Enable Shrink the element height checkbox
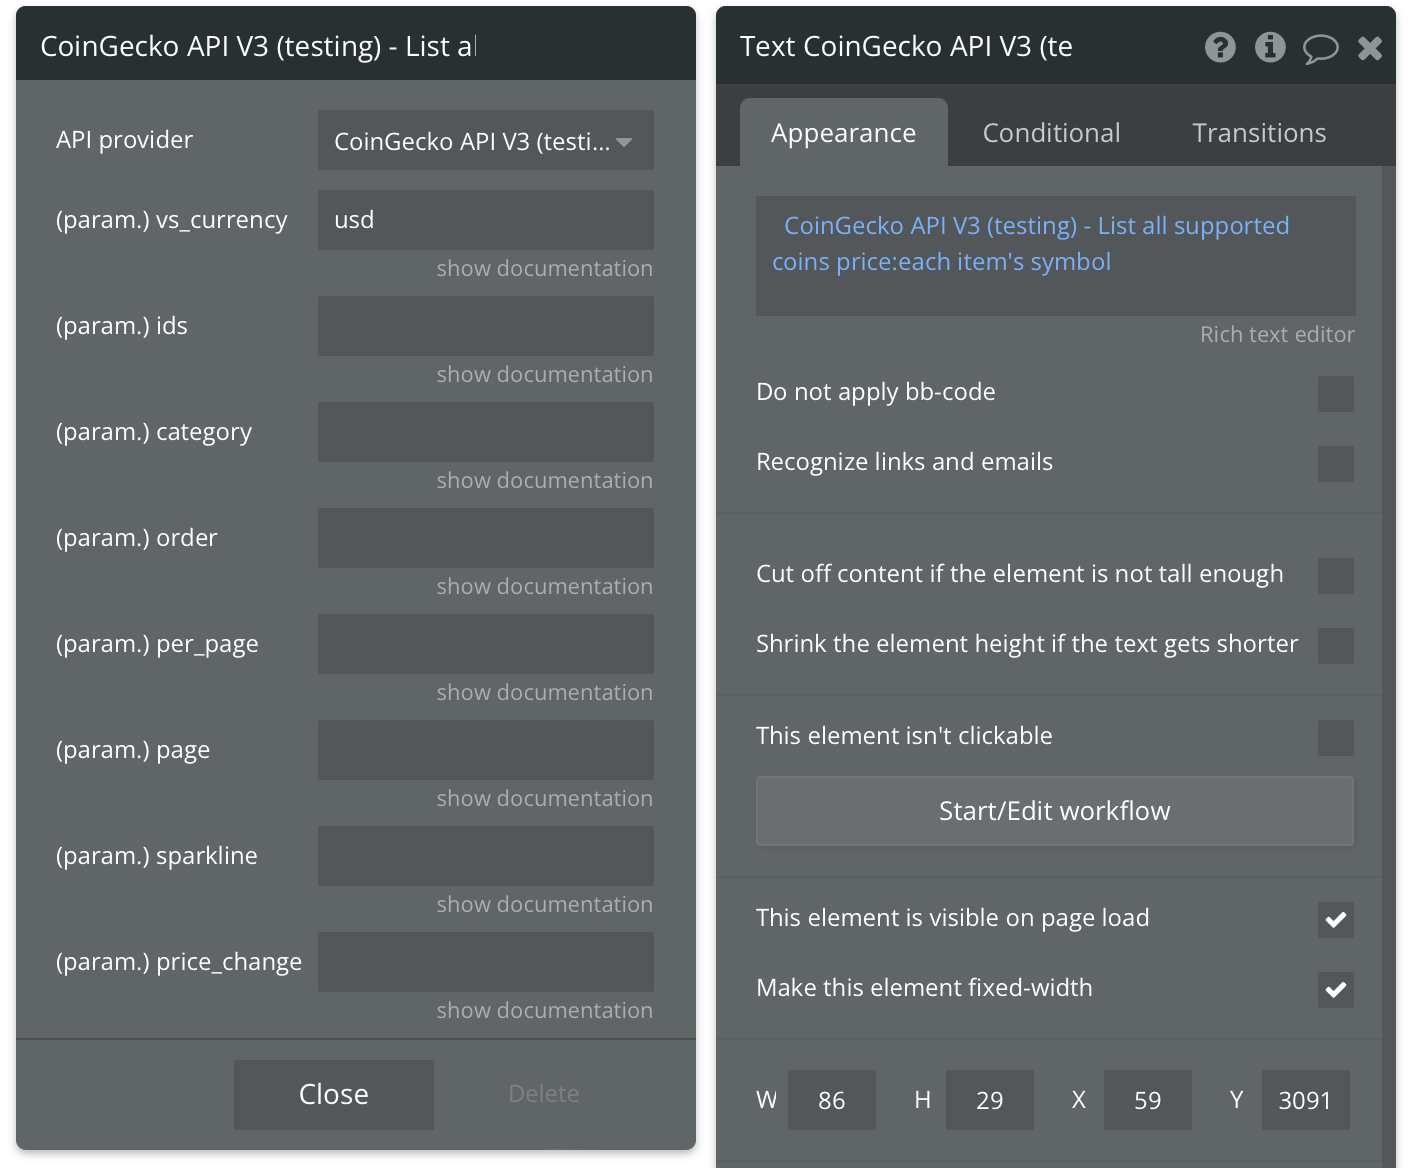The height and width of the screenshot is (1168, 1412). click(x=1336, y=646)
